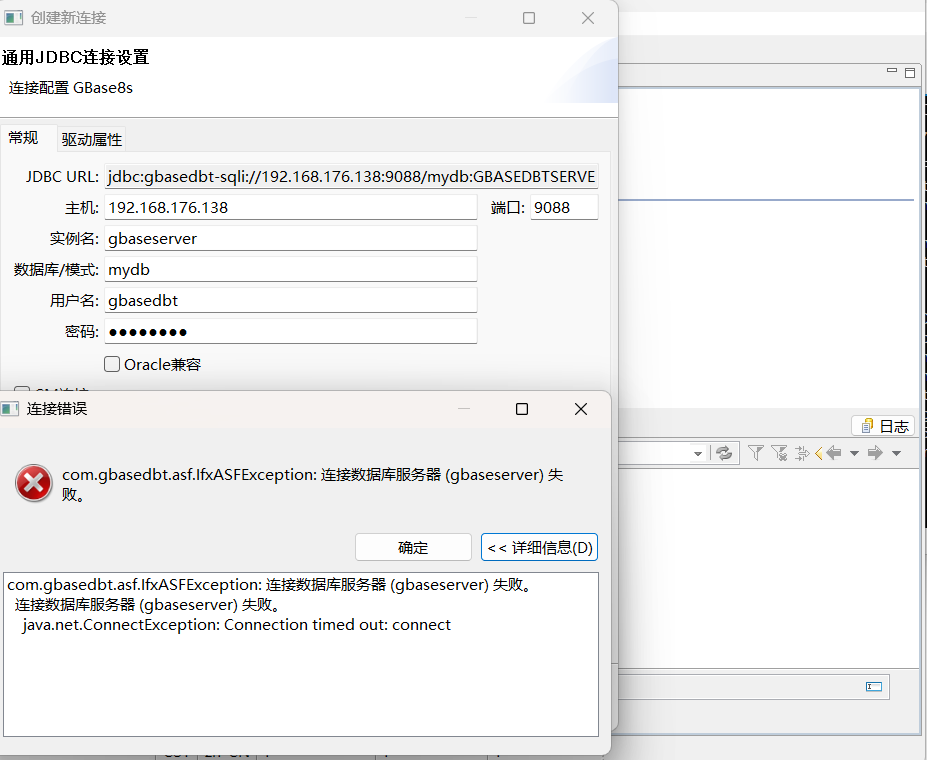
Task: Click the gray back arrow icon
Action: coord(834,453)
